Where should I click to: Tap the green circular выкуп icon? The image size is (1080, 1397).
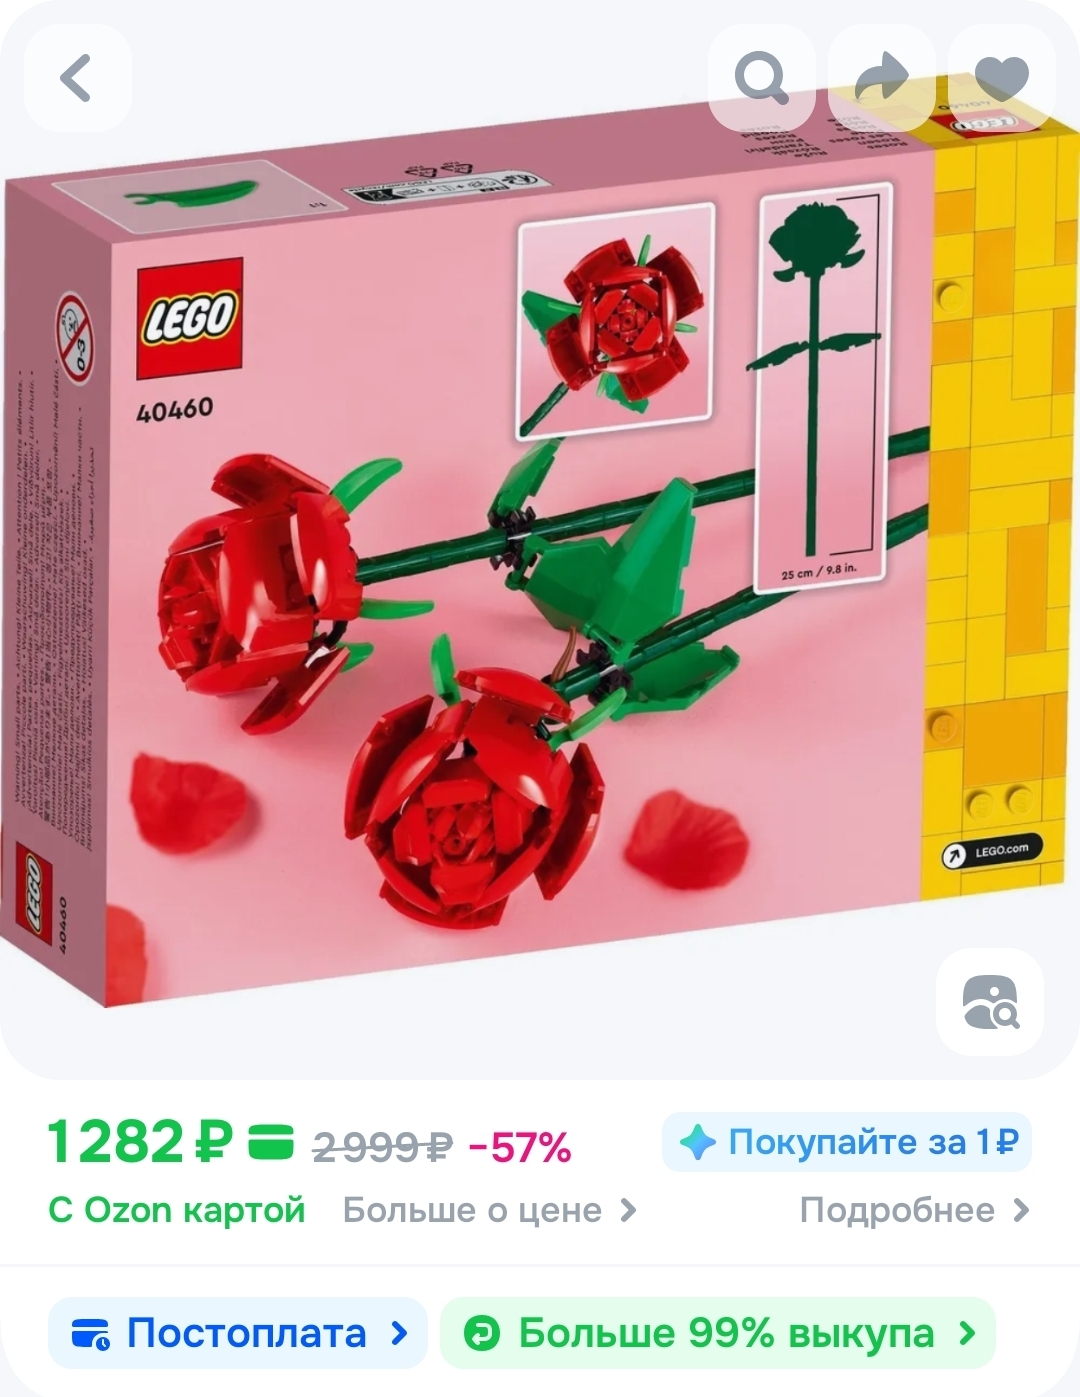tap(482, 1333)
